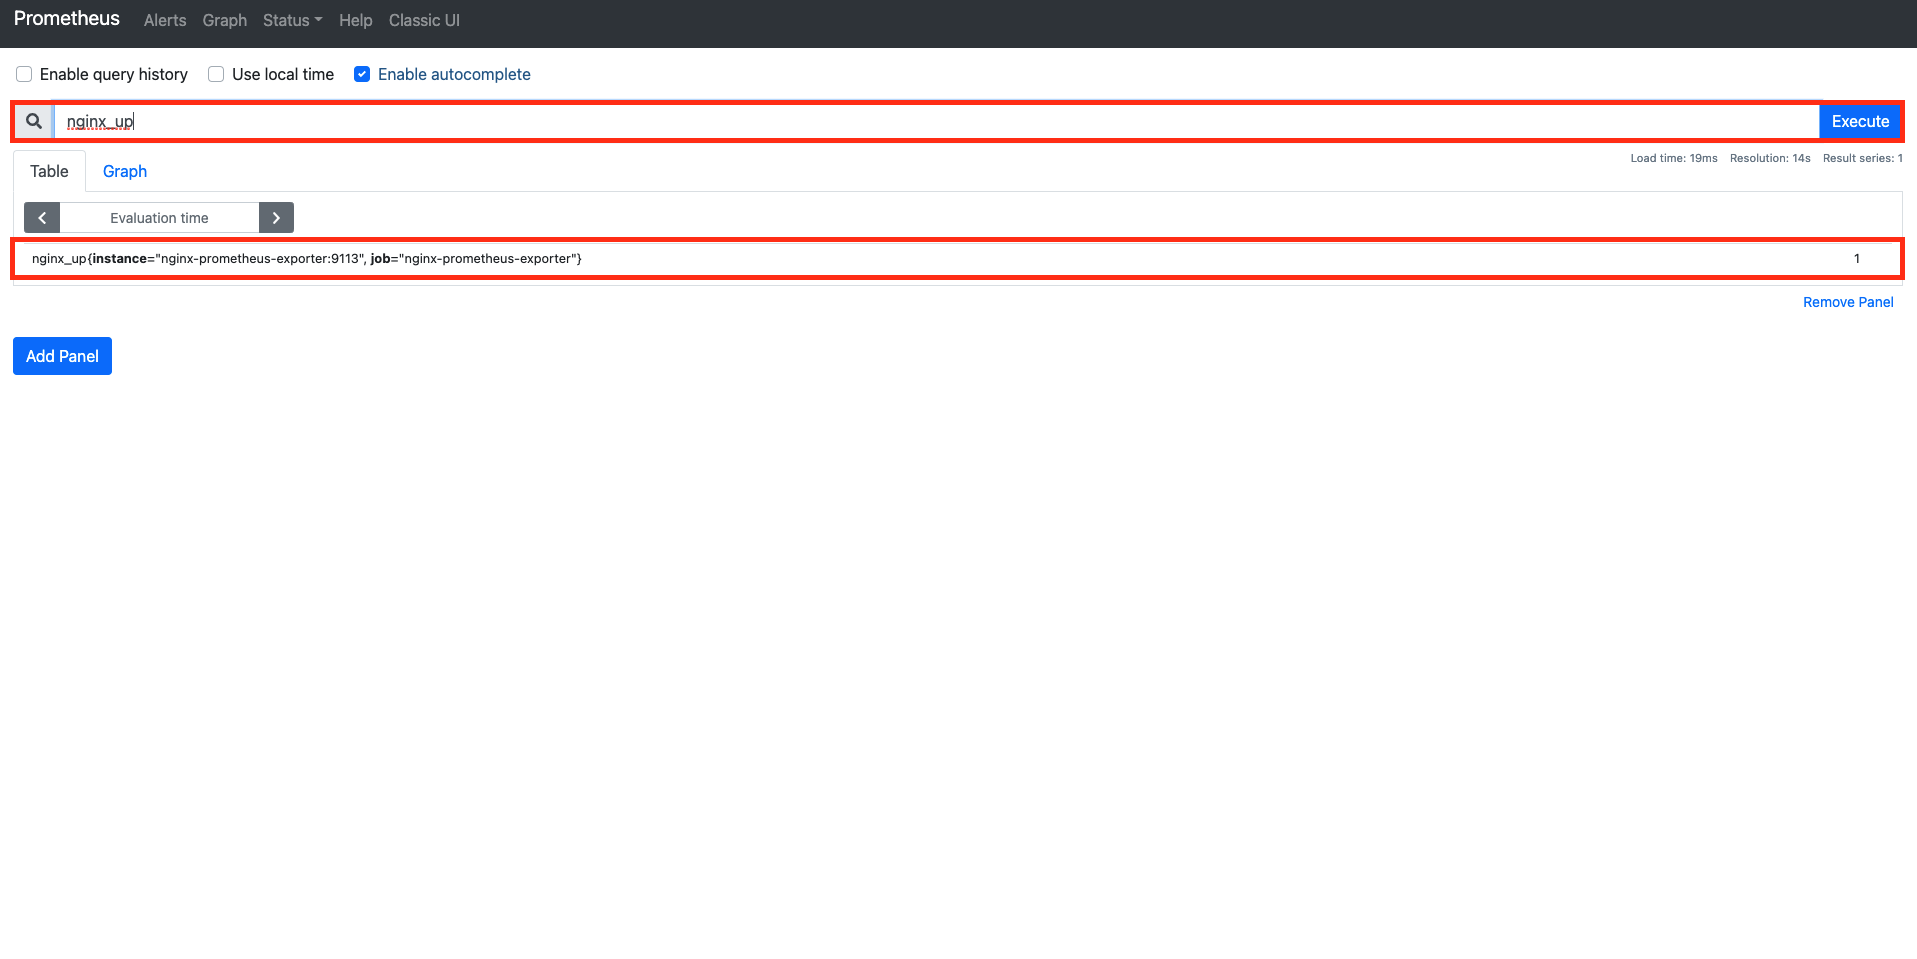This screenshot has width=1917, height=959.
Task: Click the Result series: 1 text
Action: coord(1863,158)
